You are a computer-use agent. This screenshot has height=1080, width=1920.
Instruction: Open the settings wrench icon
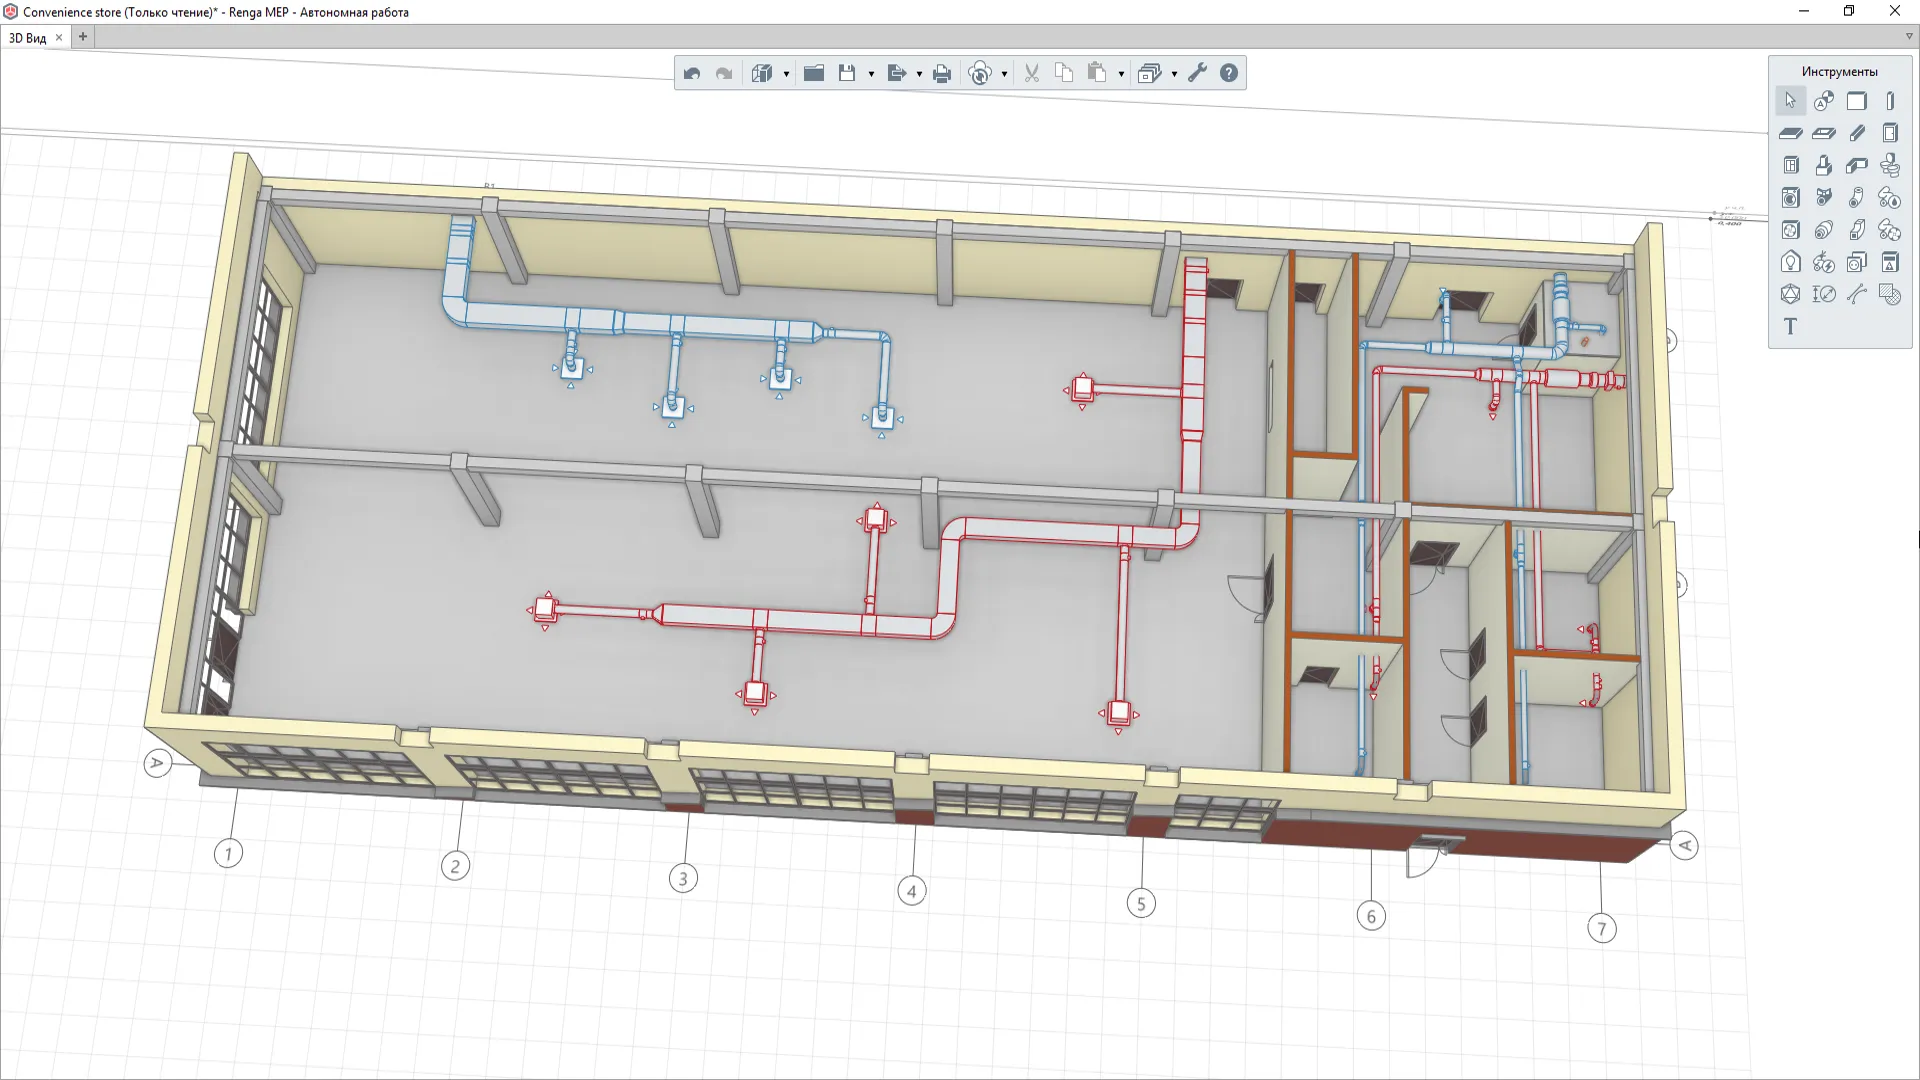coord(1197,73)
